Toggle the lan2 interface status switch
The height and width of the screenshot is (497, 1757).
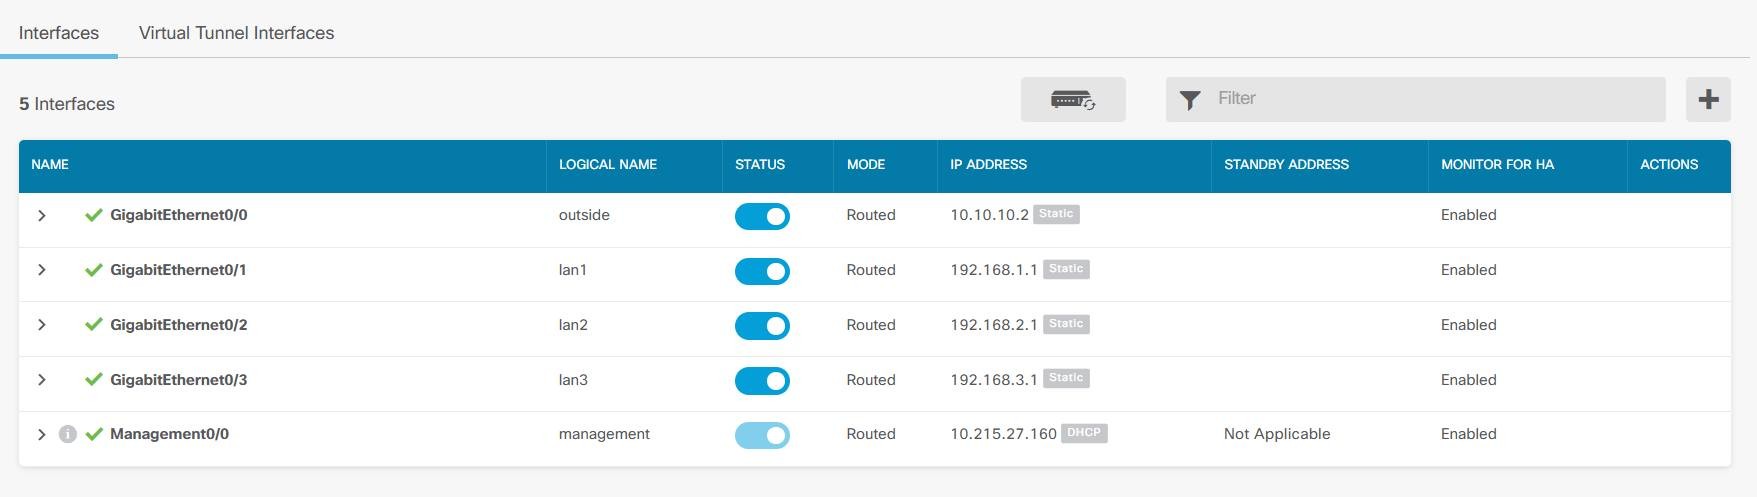coord(762,326)
